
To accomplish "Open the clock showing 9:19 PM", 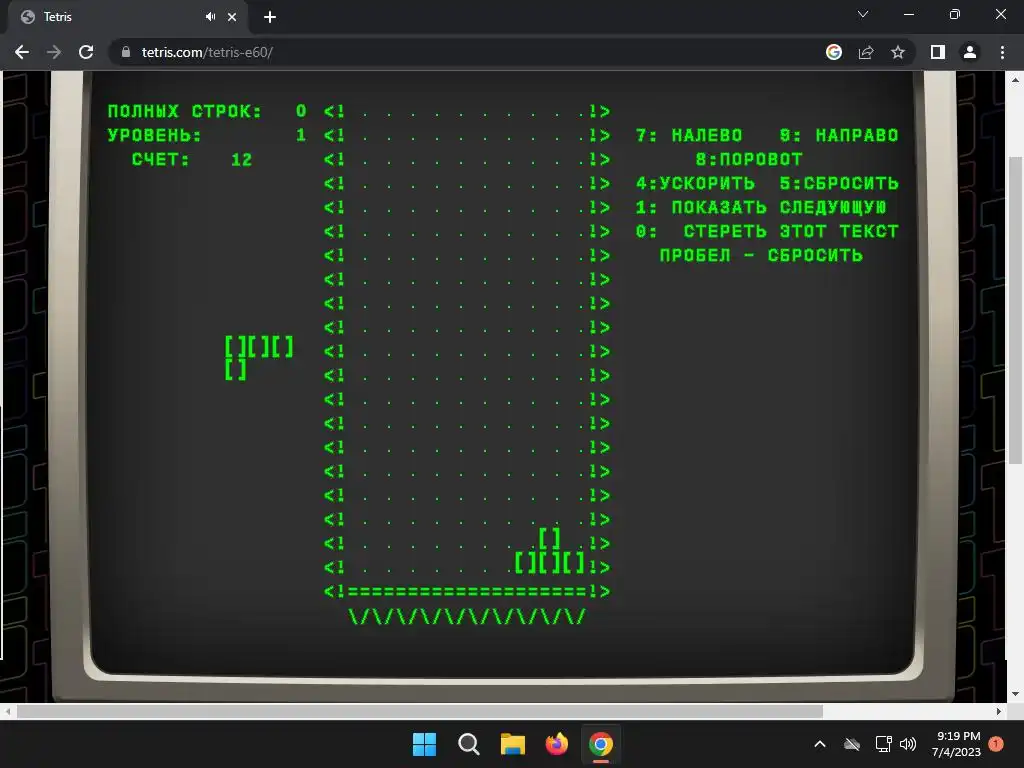I will point(957,744).
